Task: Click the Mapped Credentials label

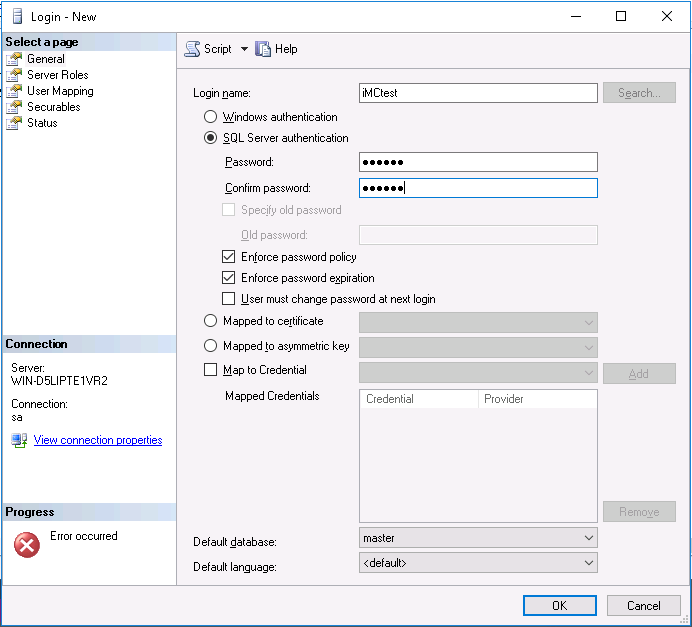Action: (272, 396)
